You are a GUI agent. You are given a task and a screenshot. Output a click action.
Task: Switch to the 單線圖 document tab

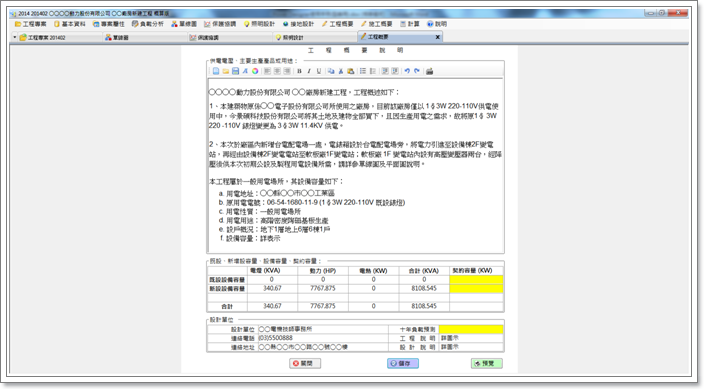(x=145, y=37)
